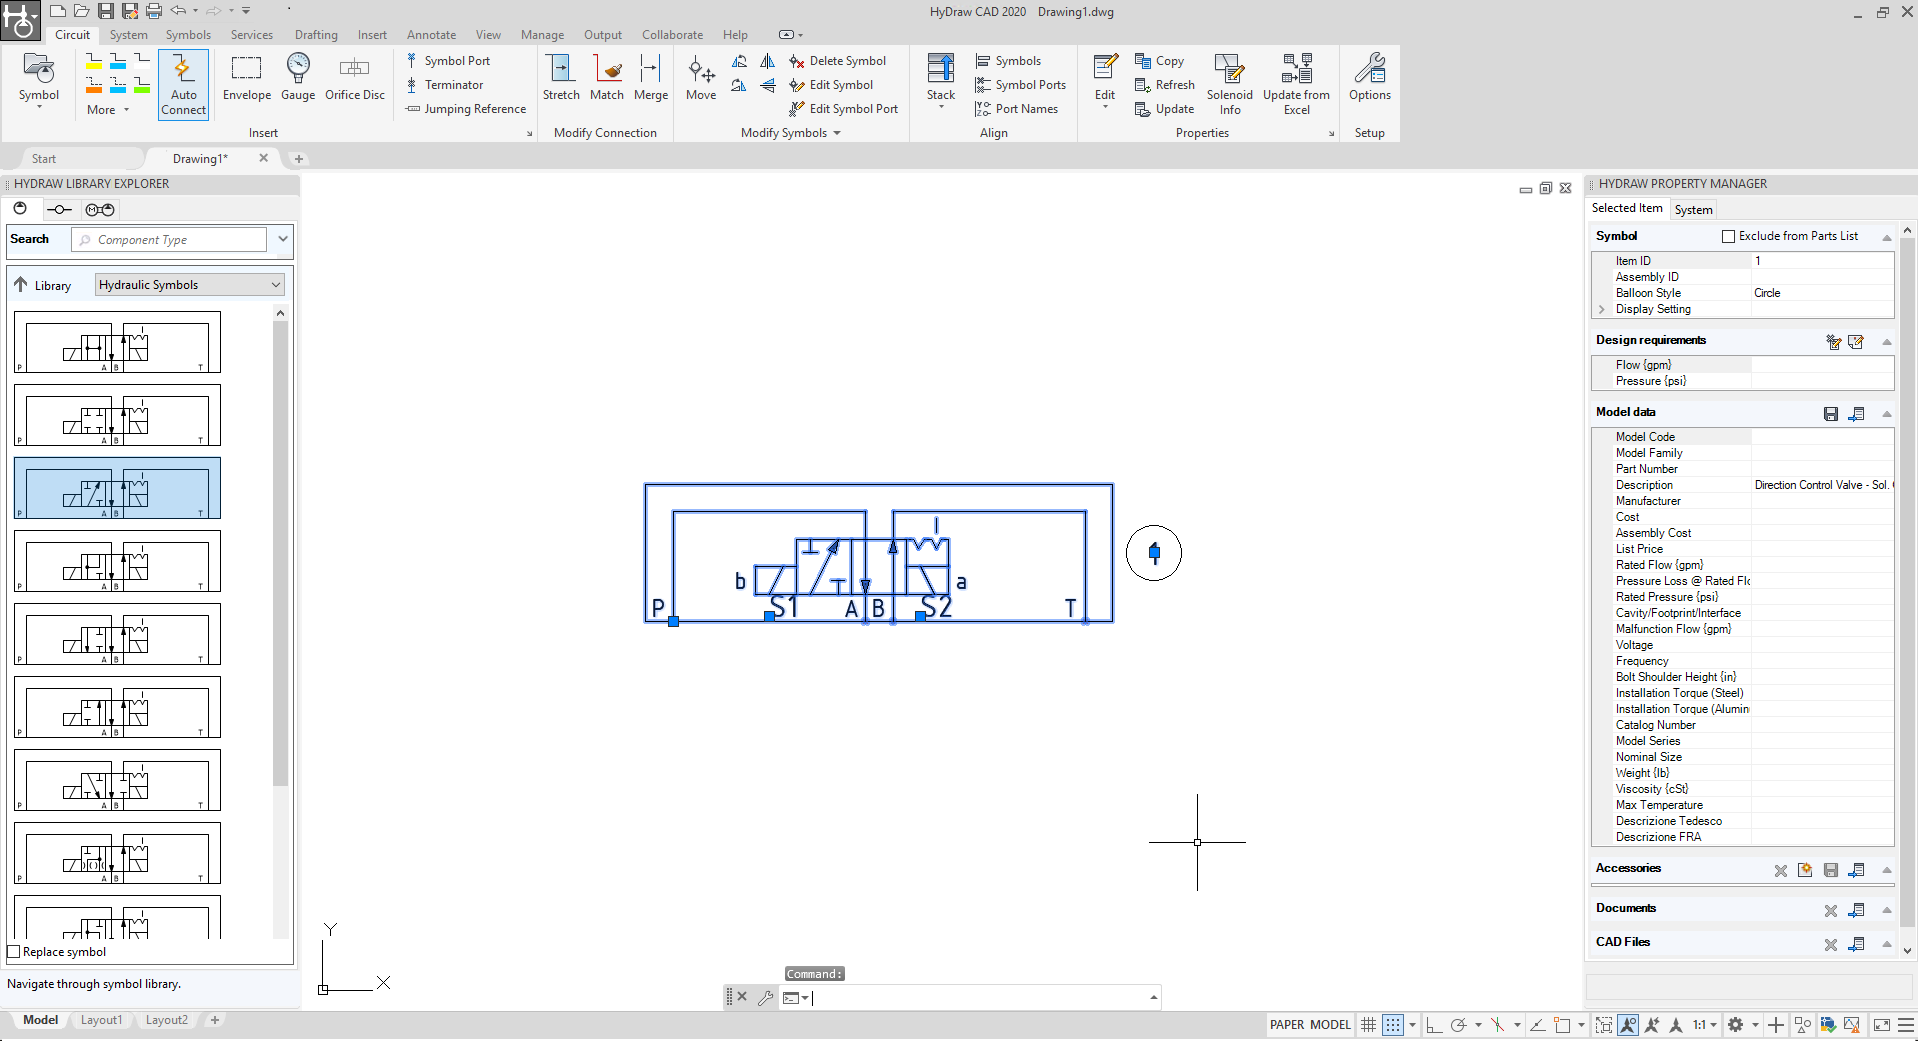Enable Exclude from Parts List checkbox

pos(1728,237)
